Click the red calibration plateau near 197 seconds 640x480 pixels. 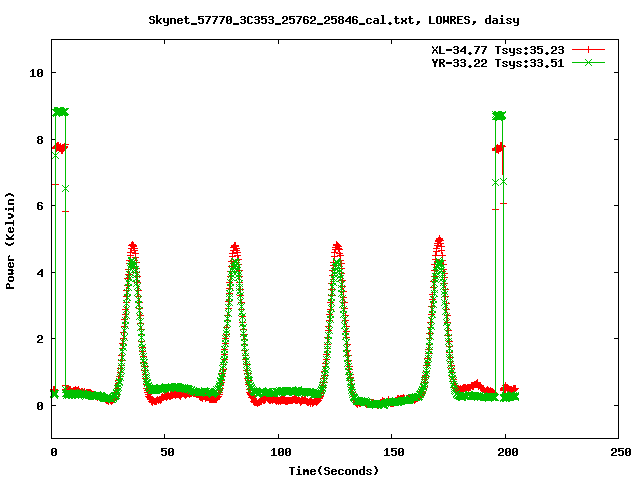pyautogui.click(x=499, y=148)
